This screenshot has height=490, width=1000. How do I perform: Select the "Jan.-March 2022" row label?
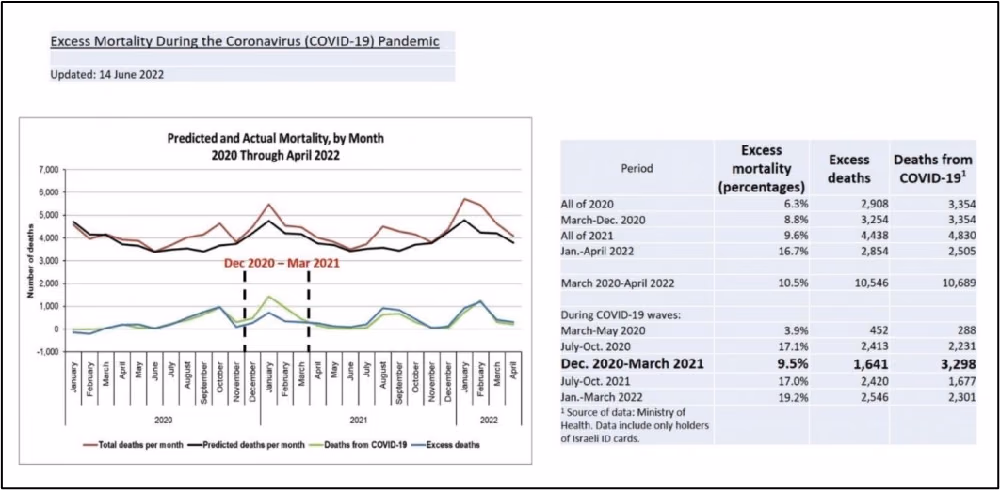(x=601, y=397)
